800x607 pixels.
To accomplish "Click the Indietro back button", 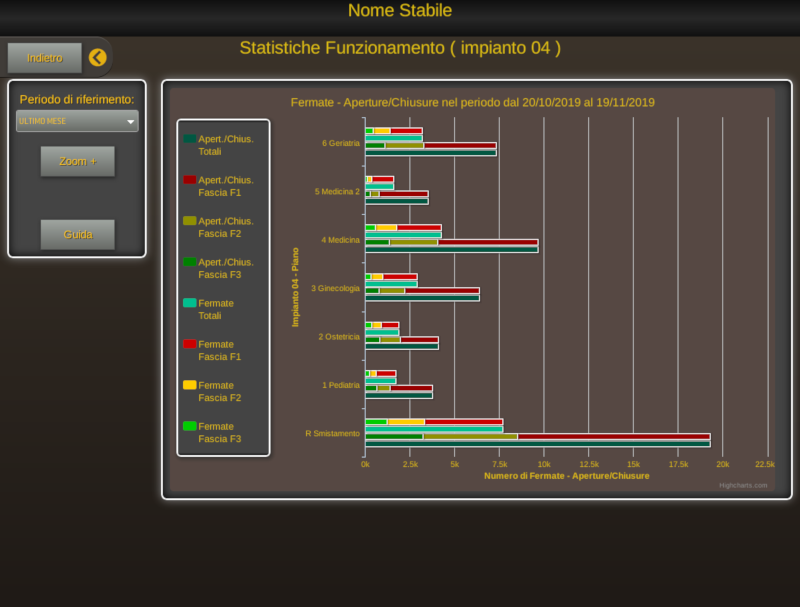I will coord(44,58).
